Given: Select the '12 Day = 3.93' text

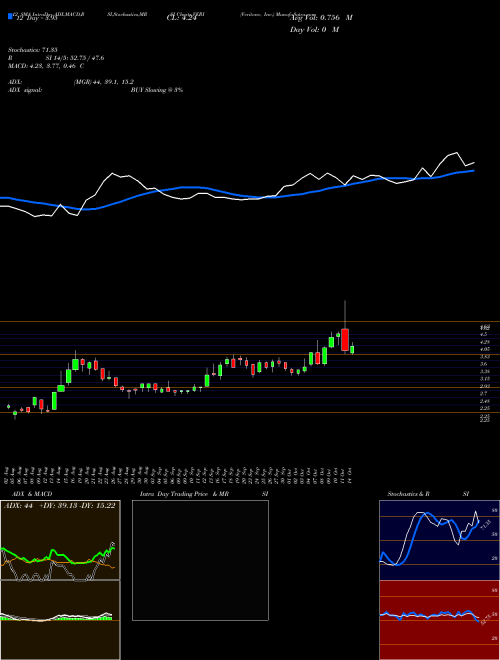Looking at the screenshot, I should (36, 19).
